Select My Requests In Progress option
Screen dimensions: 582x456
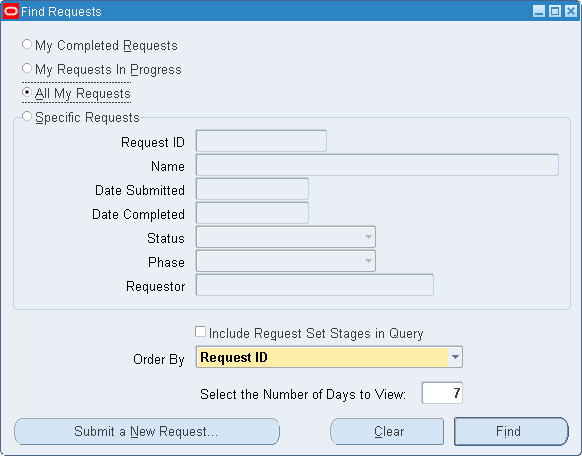[27, 68]
